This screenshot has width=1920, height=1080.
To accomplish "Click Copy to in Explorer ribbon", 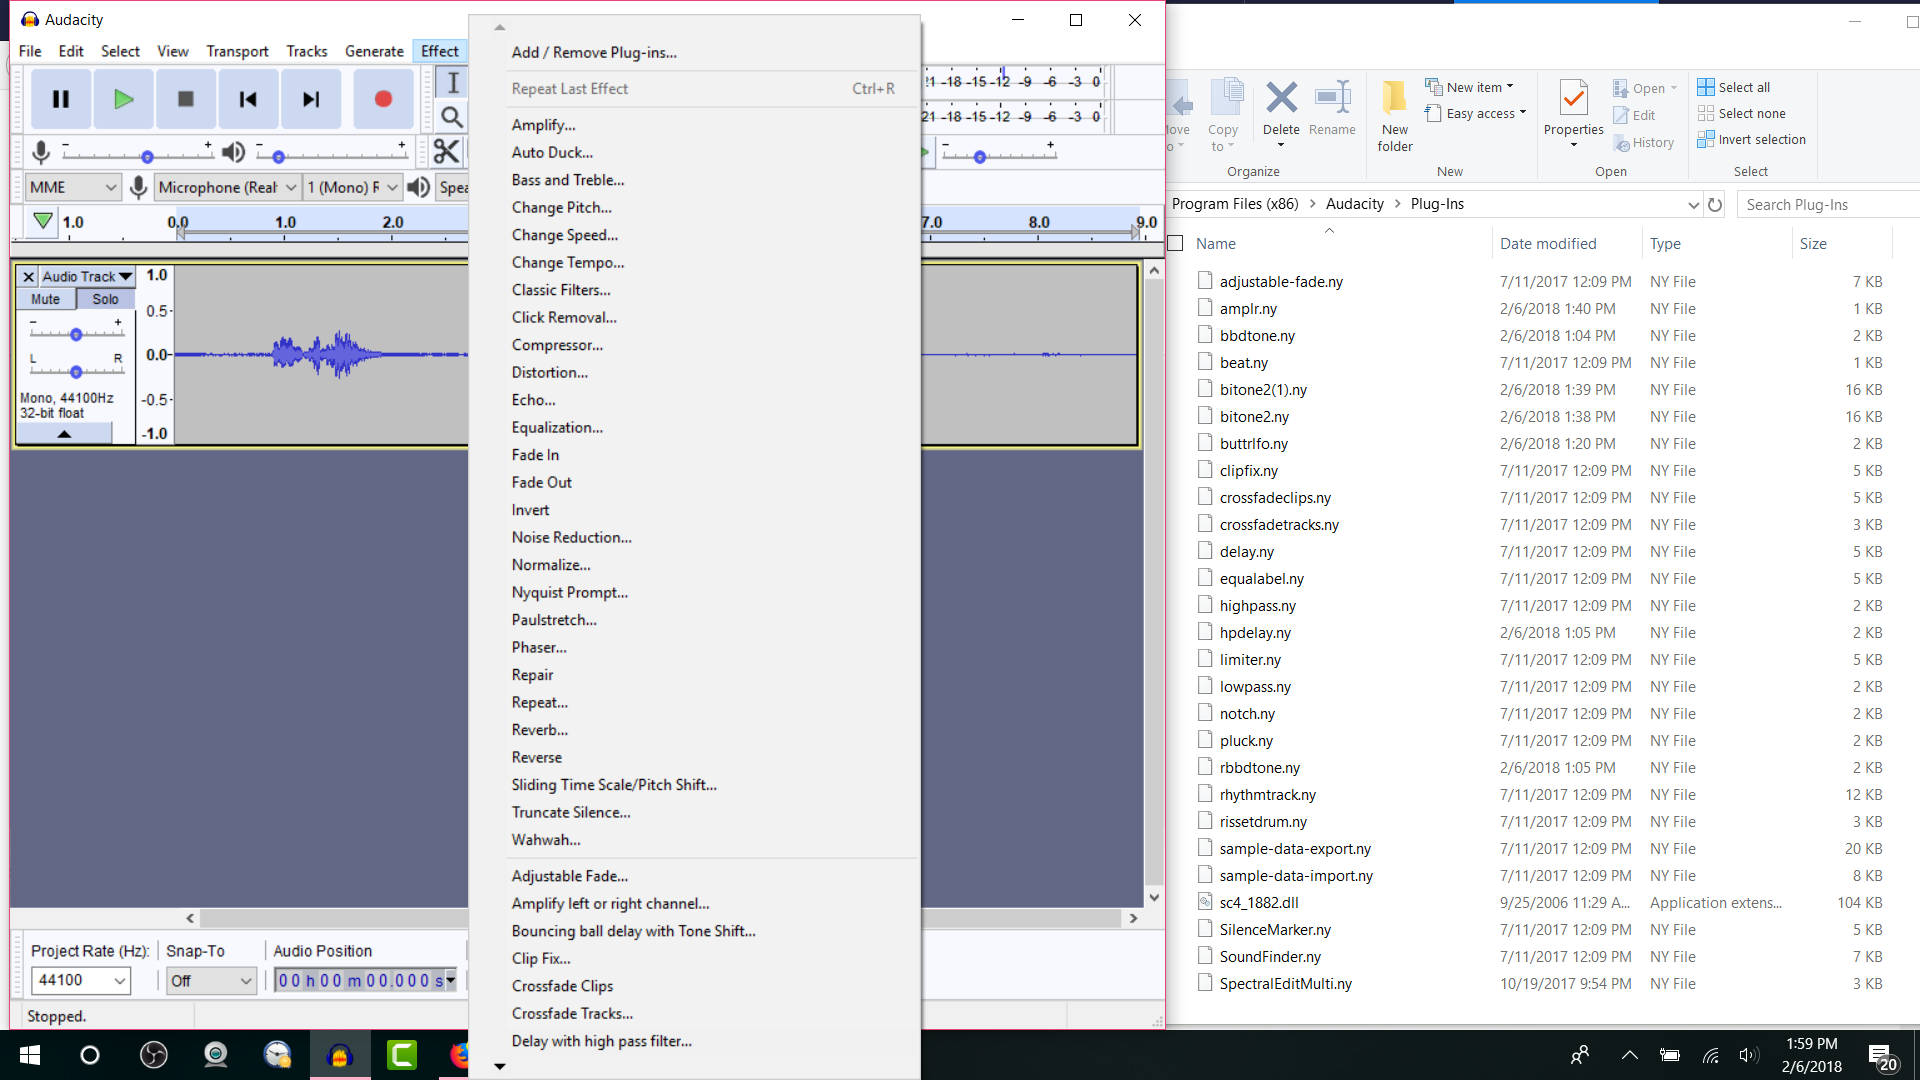I will point(1223,114).
